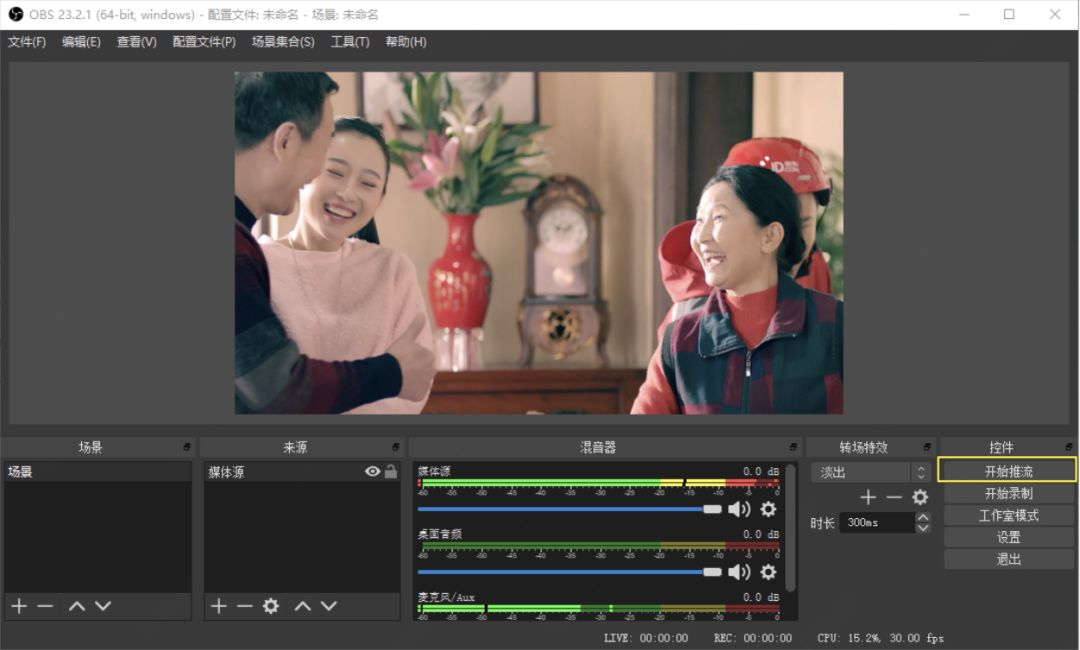Open the 配置文件(P) menu
Screen dimensions: 1080x650
[x=204, y=42]
